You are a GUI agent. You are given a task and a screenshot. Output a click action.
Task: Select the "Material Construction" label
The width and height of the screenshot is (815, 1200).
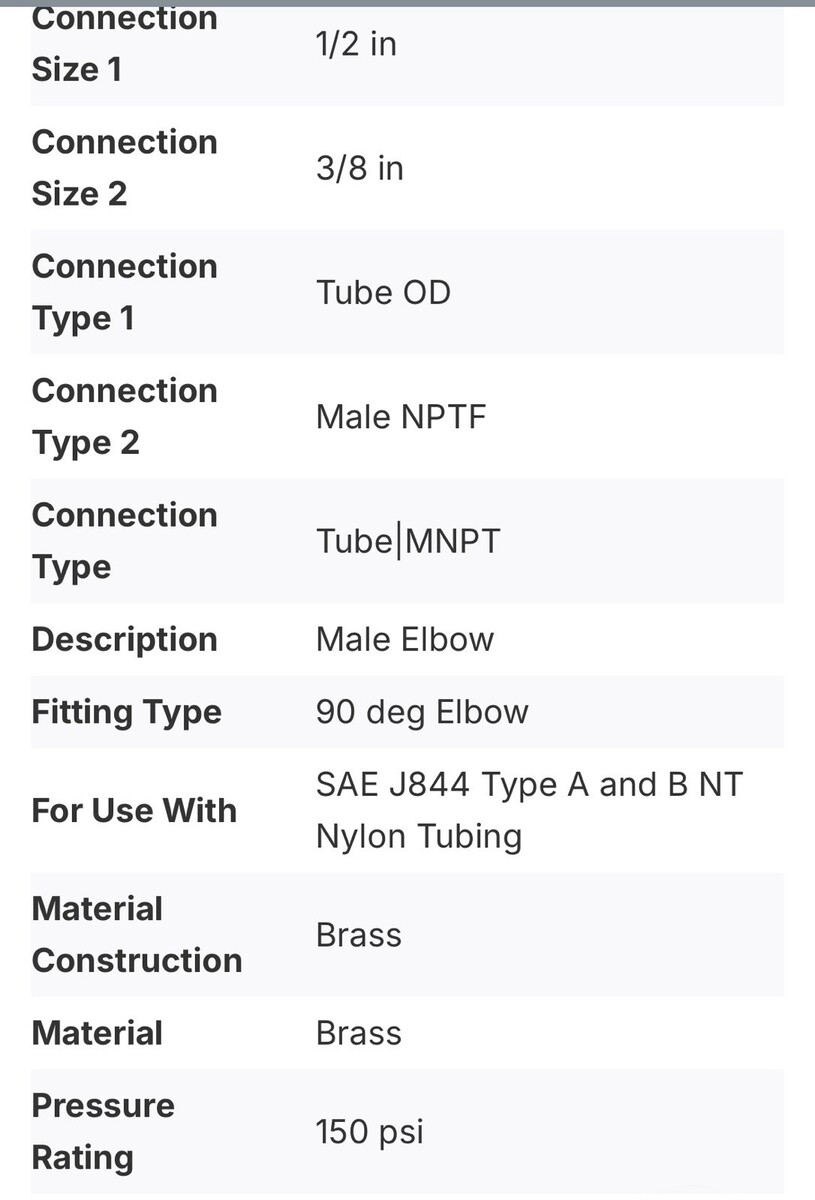tap(136, 934)
